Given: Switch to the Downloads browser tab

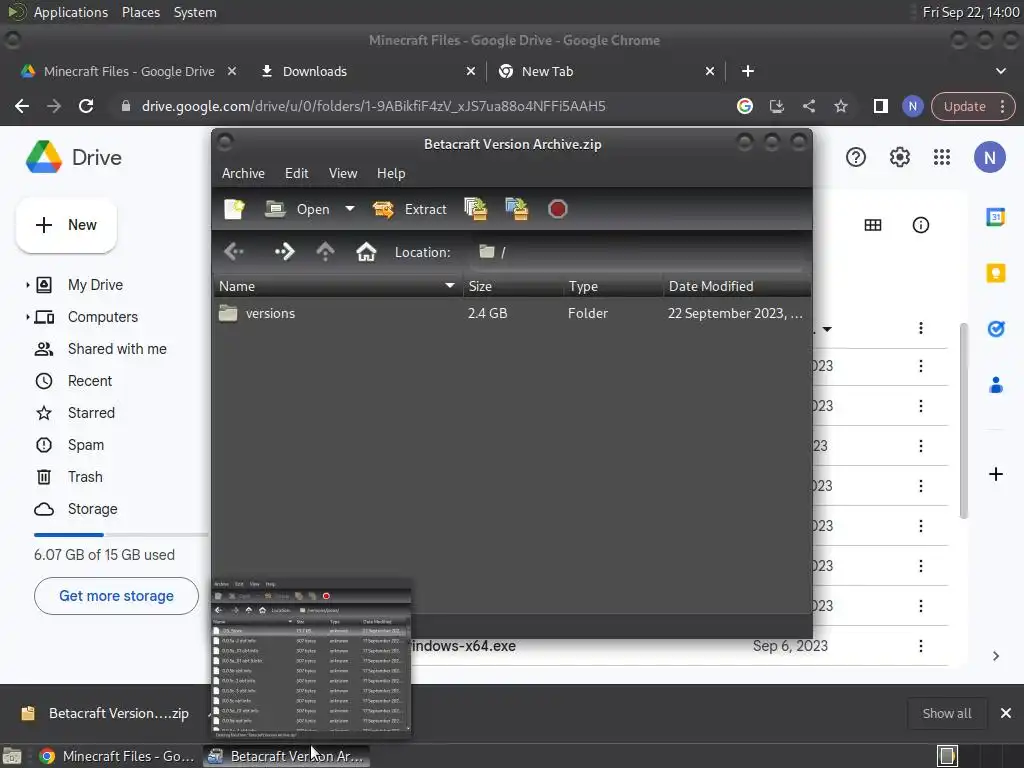Looking at the screenshot, I should [x=370, y=71].
